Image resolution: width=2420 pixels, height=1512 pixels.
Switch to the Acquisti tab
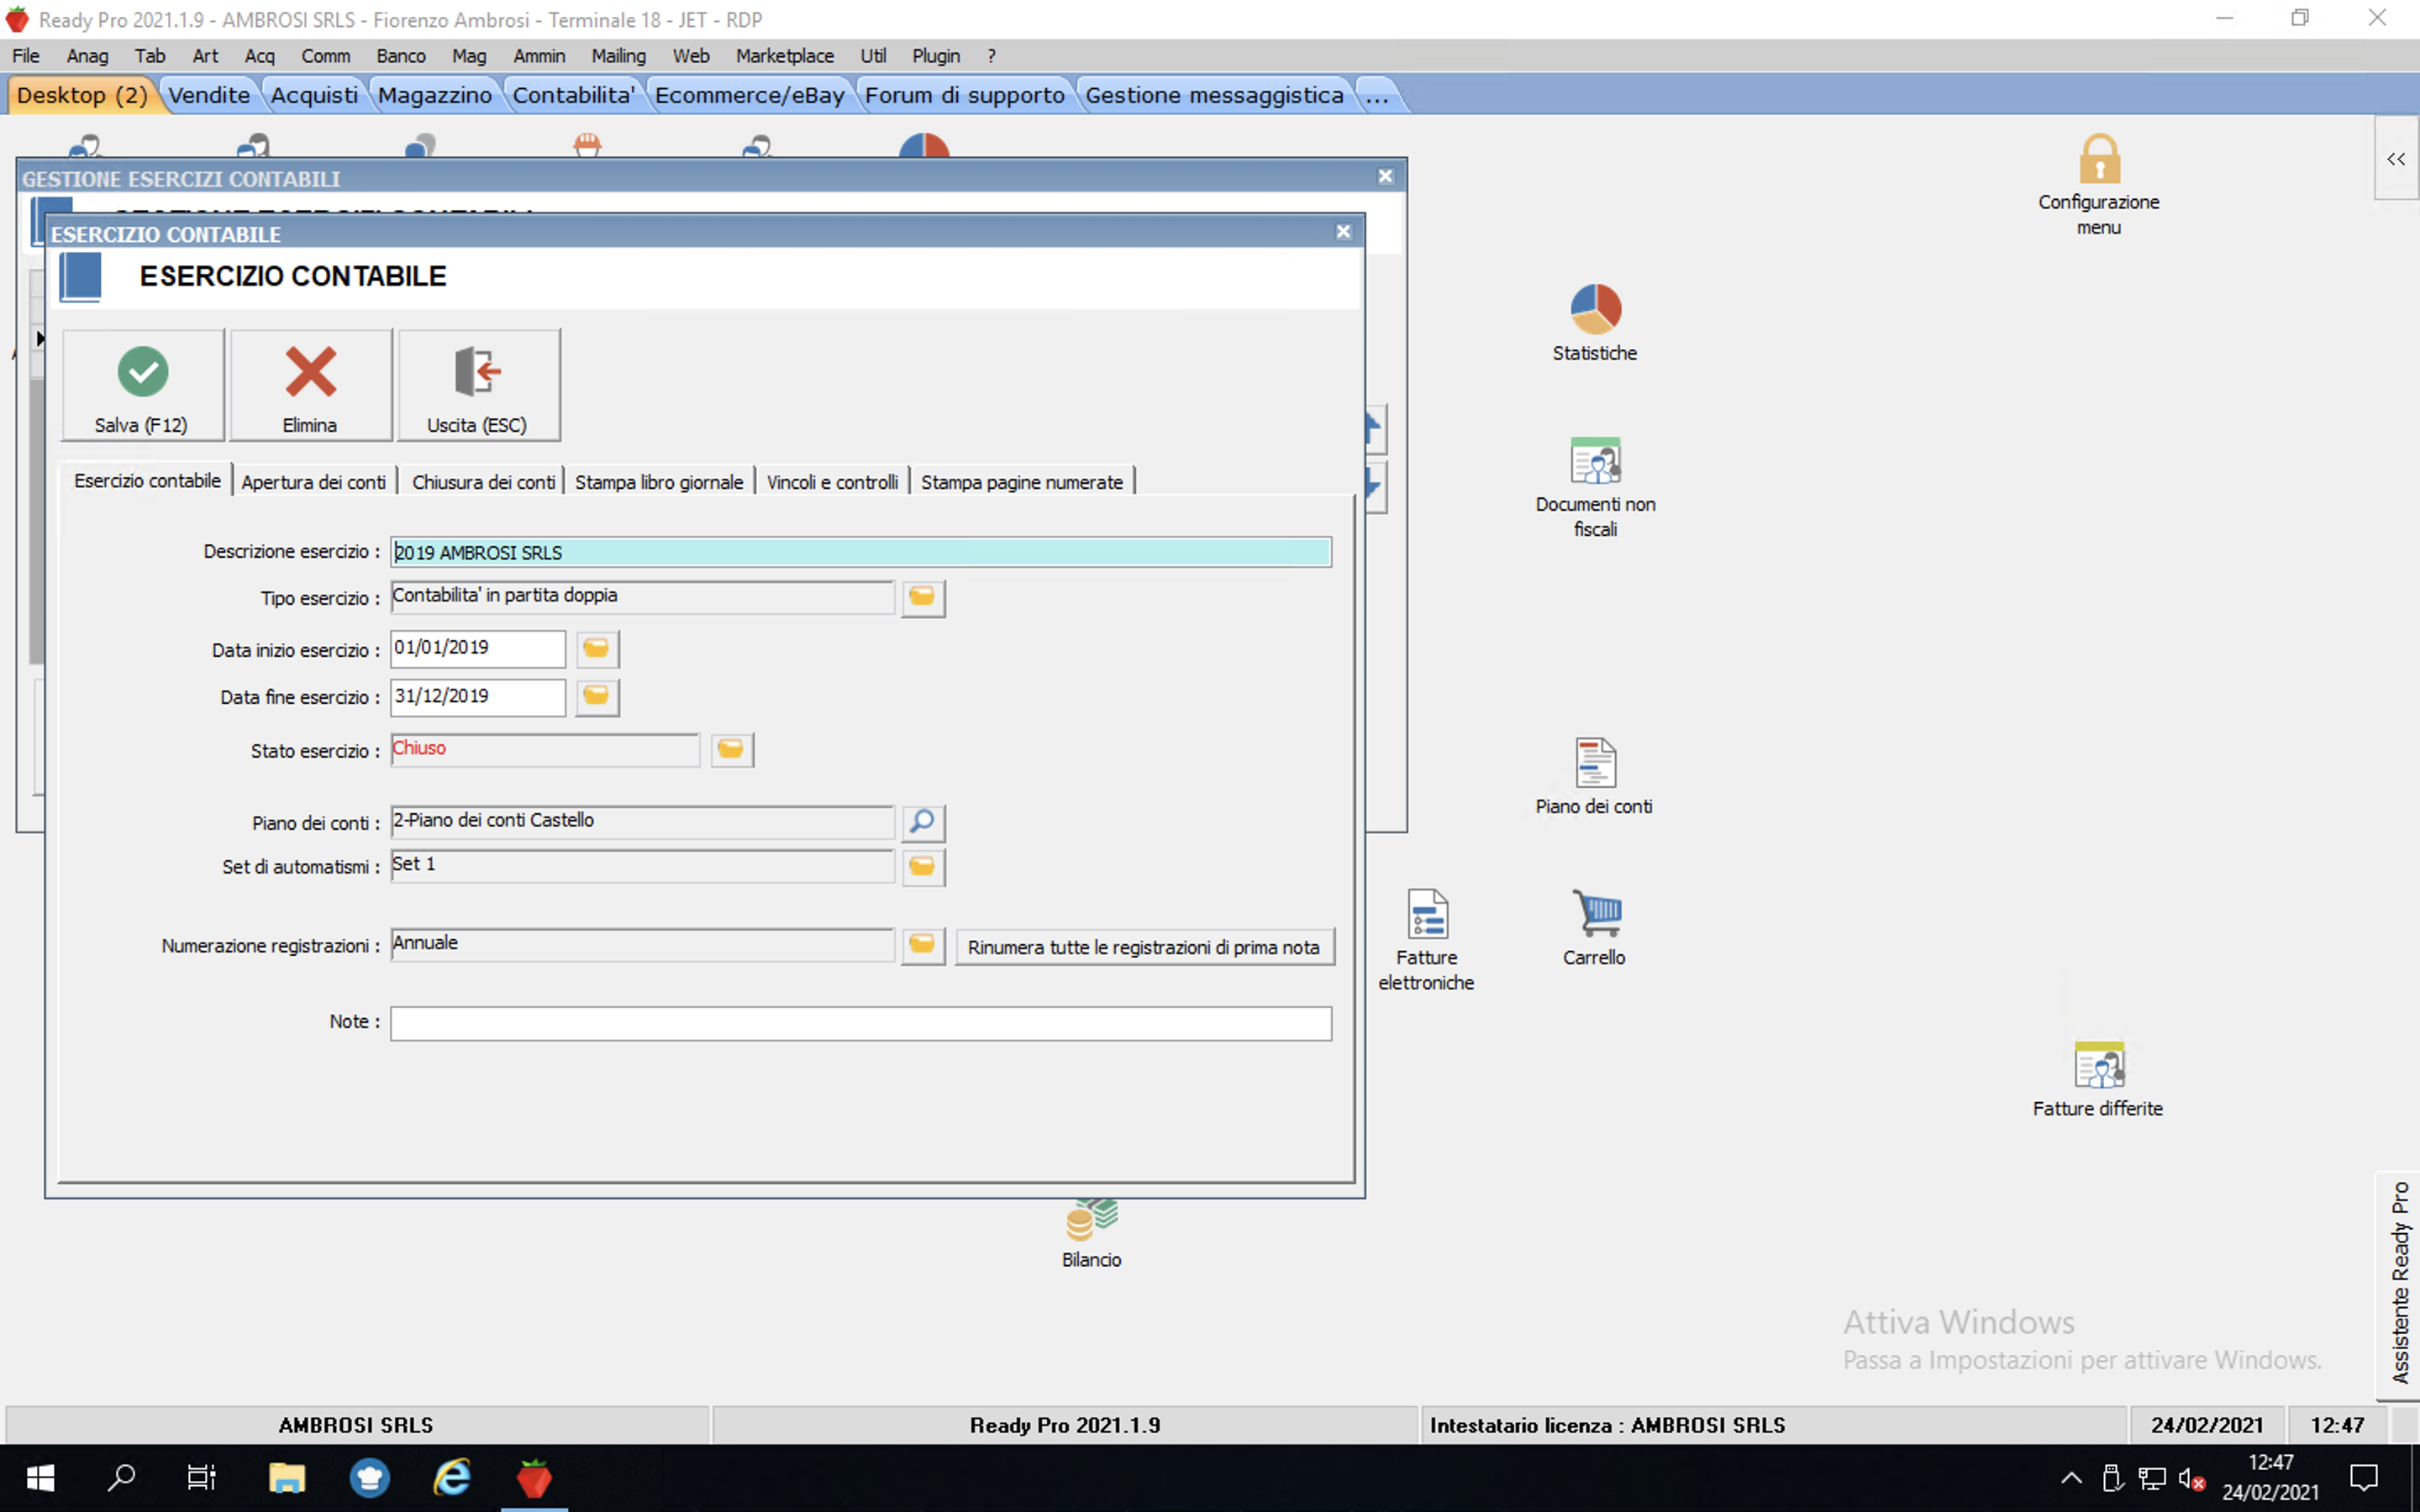click(x=314, y=95)
